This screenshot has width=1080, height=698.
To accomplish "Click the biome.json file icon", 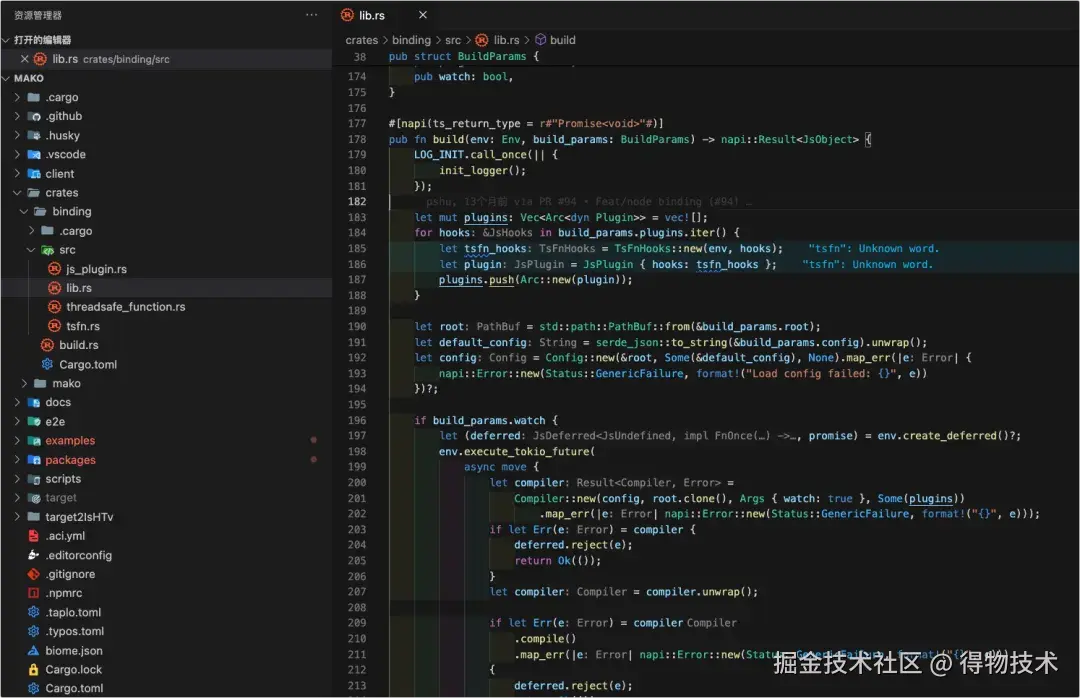I will click(34, 650).
